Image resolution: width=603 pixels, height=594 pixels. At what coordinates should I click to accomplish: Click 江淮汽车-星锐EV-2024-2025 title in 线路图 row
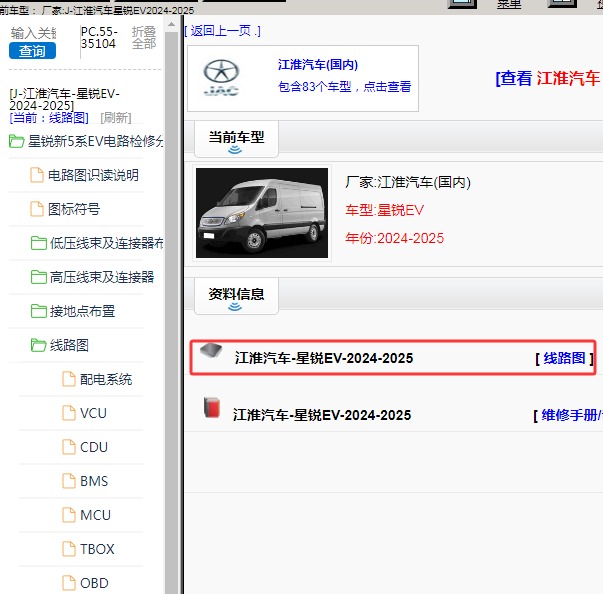click(x=324, y=358)
